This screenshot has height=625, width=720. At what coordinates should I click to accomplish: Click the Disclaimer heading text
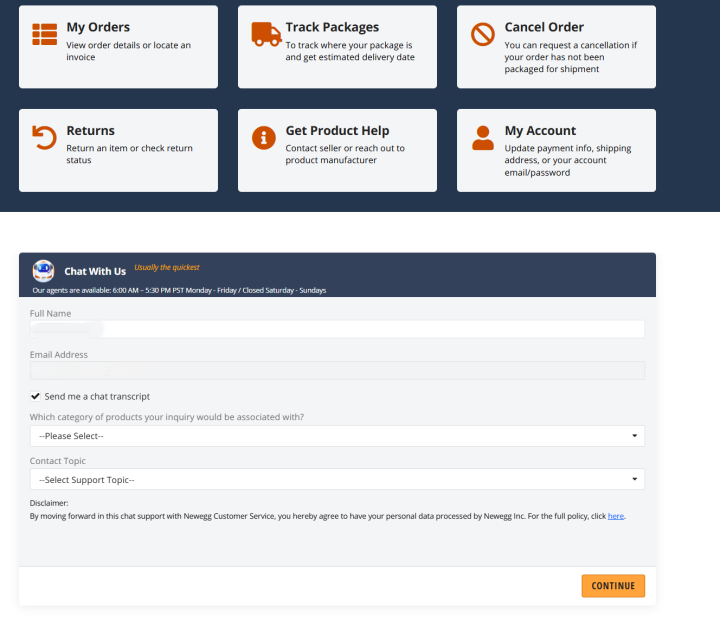(49, 503)
